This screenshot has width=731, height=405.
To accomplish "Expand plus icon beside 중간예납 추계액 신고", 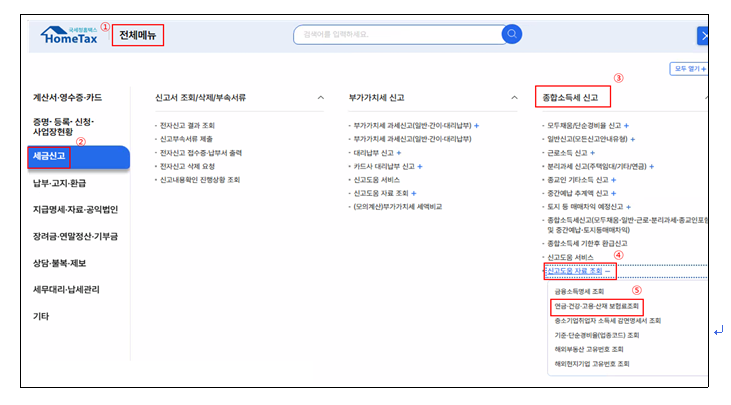I will click(613, 192).
